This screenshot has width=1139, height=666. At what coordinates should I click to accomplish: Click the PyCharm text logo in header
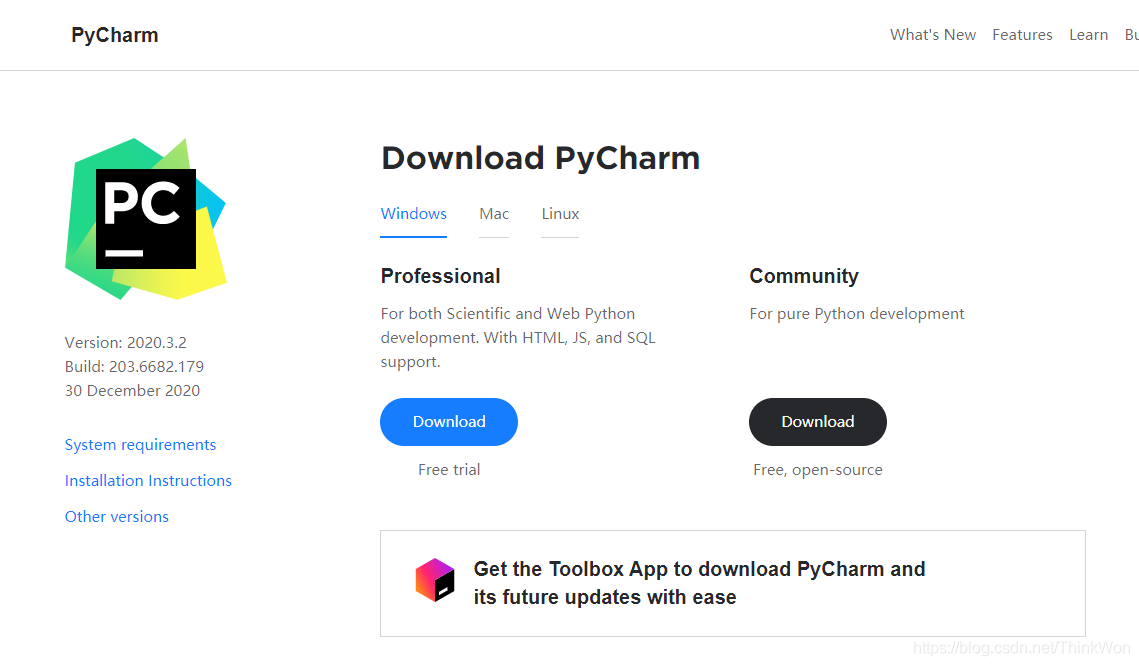pyautogui.click(x=113, y=34)
